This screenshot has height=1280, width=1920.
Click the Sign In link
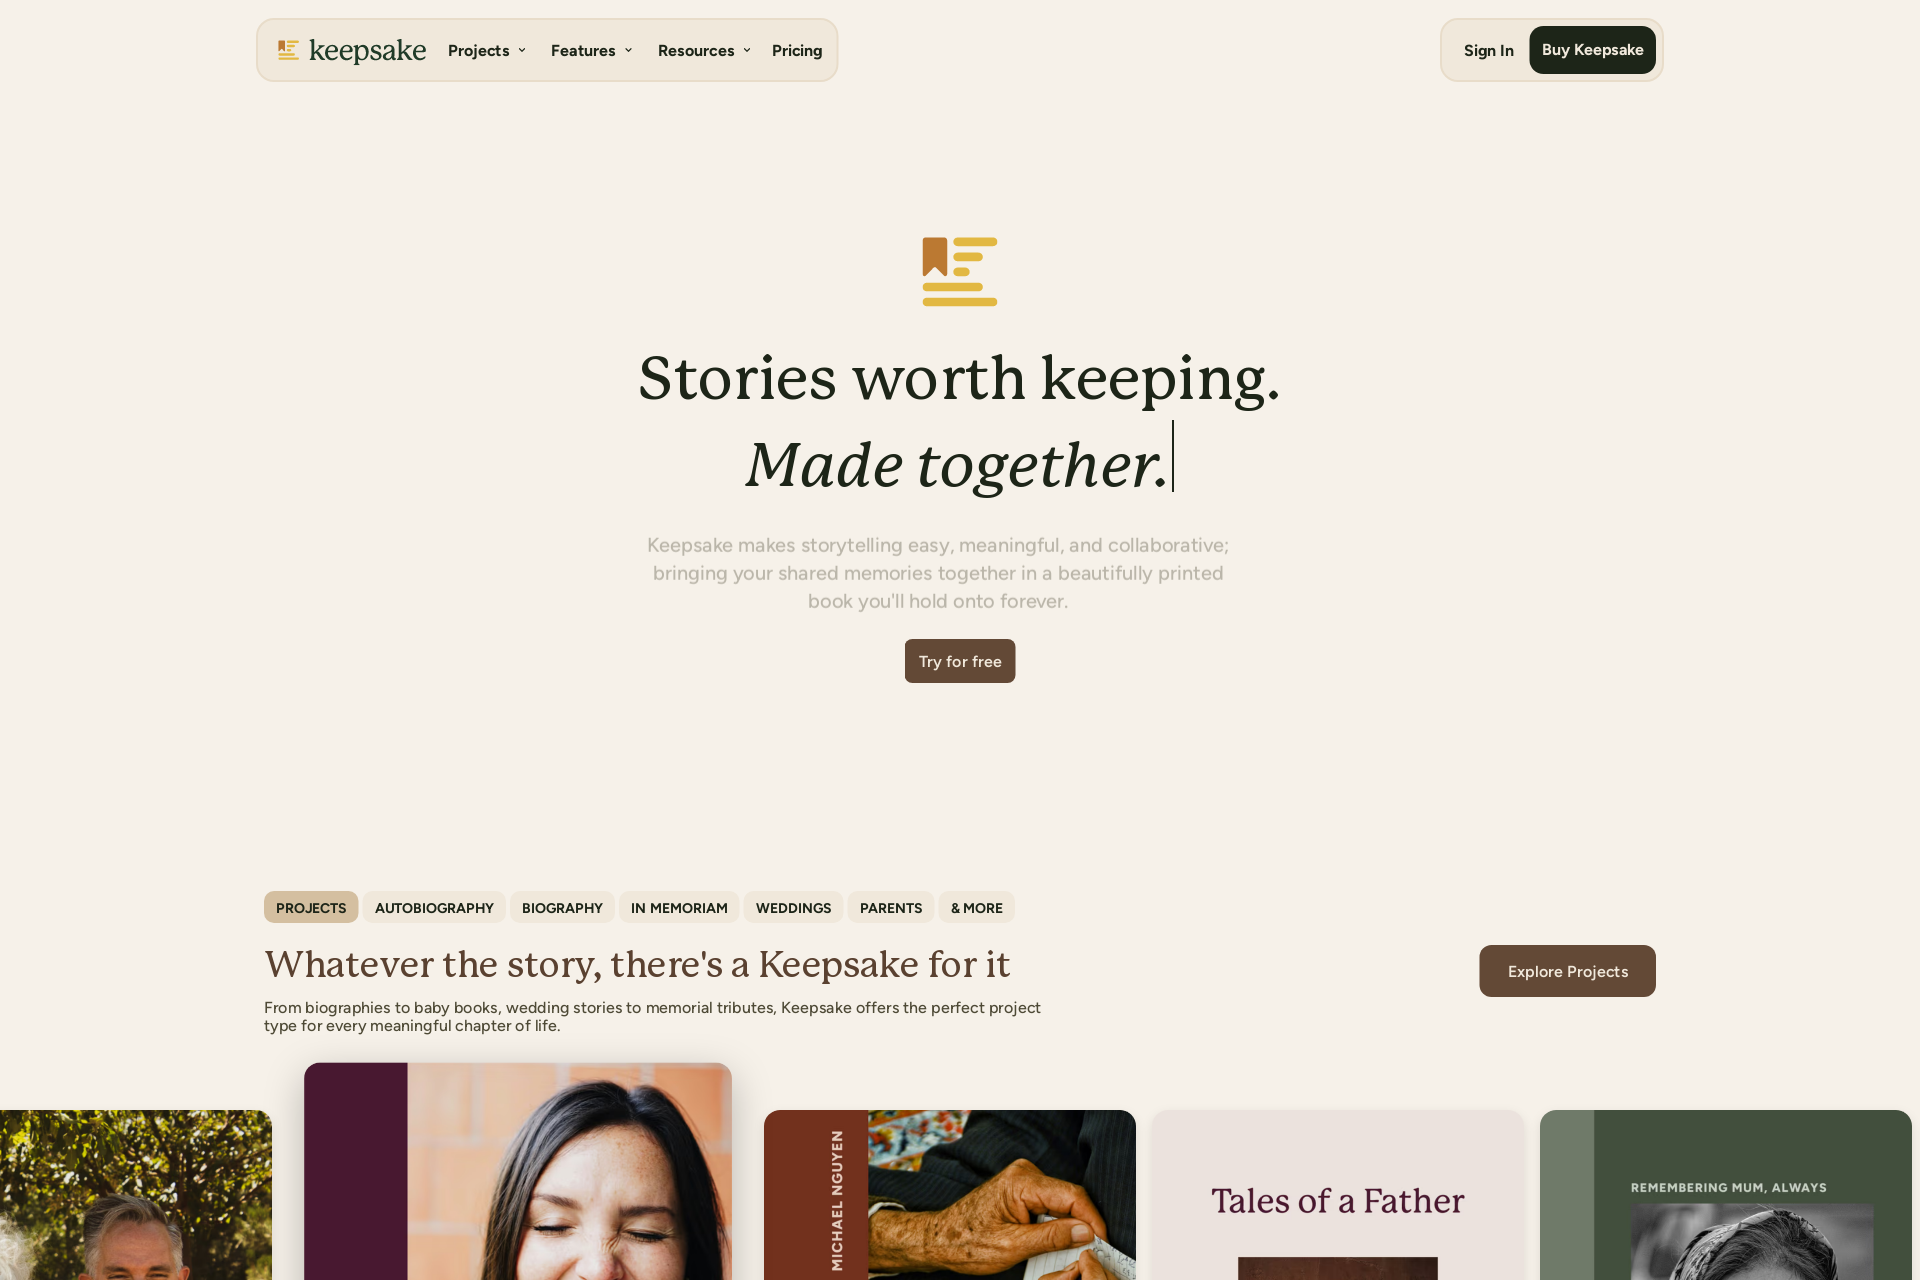pyautogui.click(x=1488, y=50)
